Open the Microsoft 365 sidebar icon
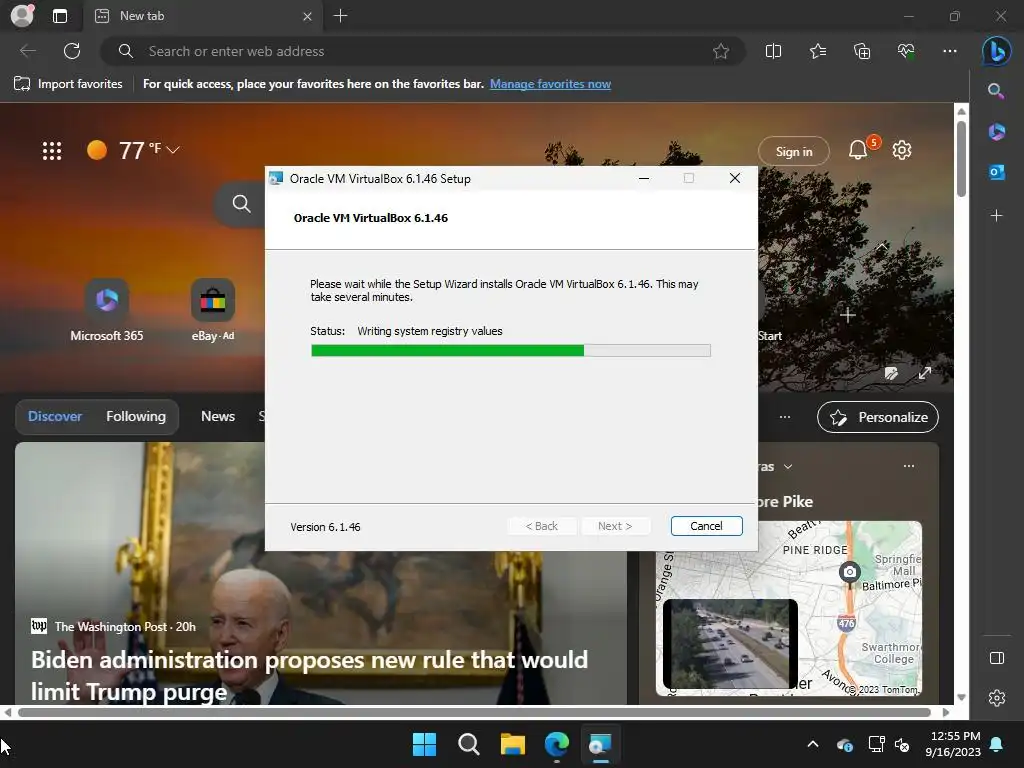Screen dimensions: 1024x768 click(x=996, y=132)
